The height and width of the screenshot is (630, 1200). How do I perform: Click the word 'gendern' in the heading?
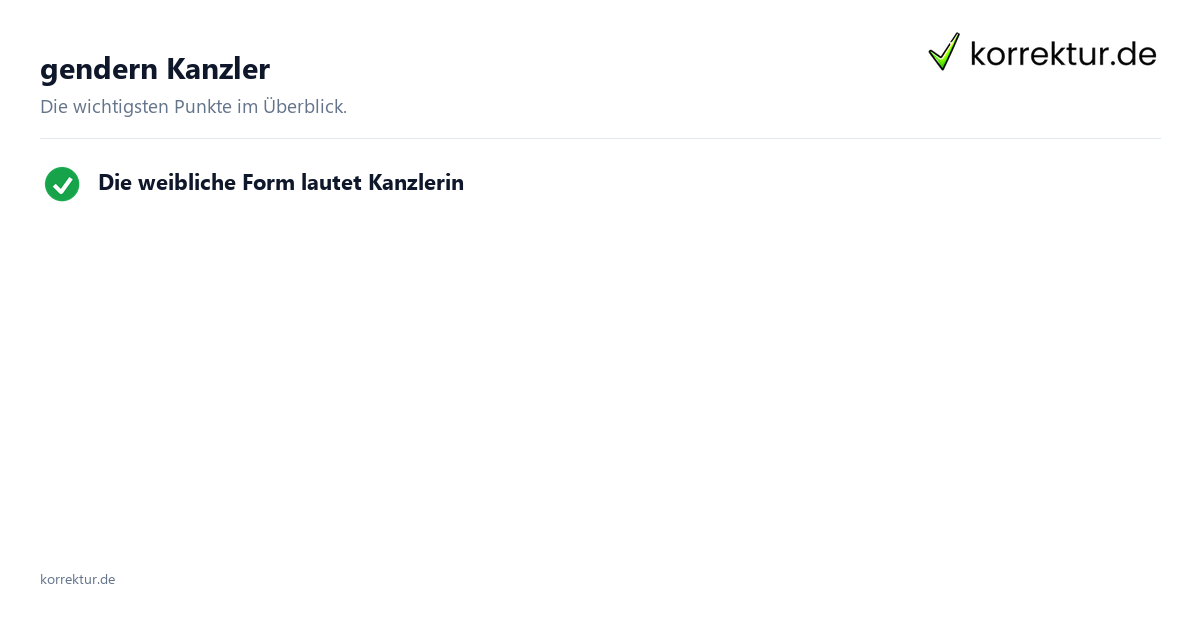coord(99,70)
